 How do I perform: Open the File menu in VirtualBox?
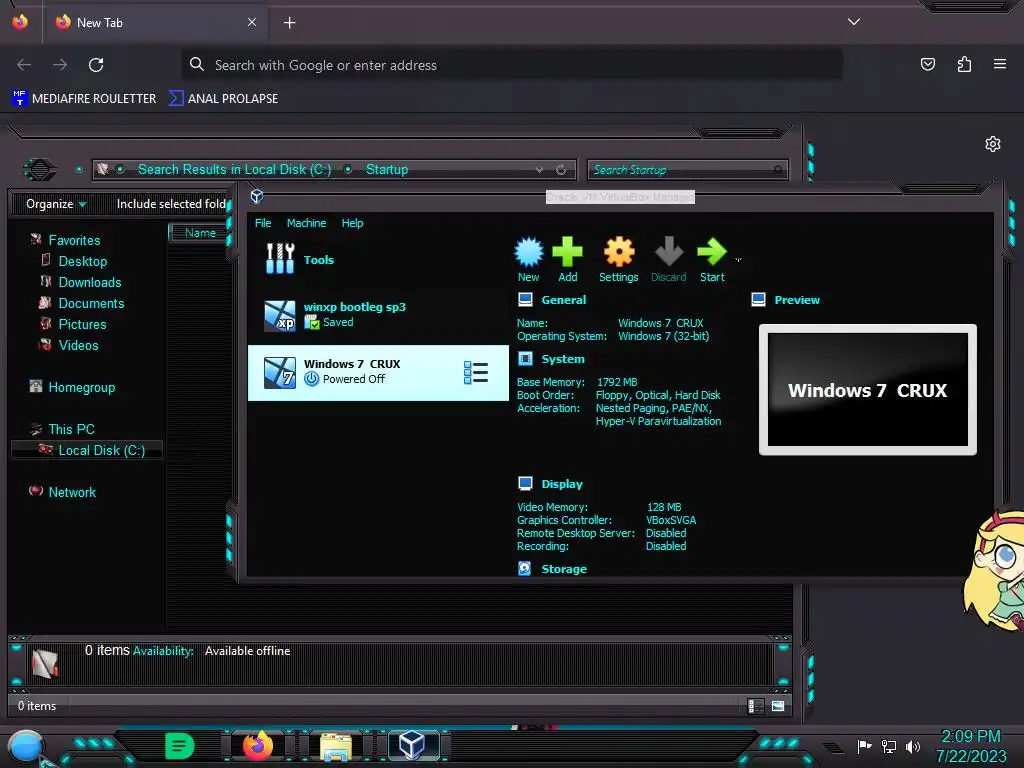263,223
